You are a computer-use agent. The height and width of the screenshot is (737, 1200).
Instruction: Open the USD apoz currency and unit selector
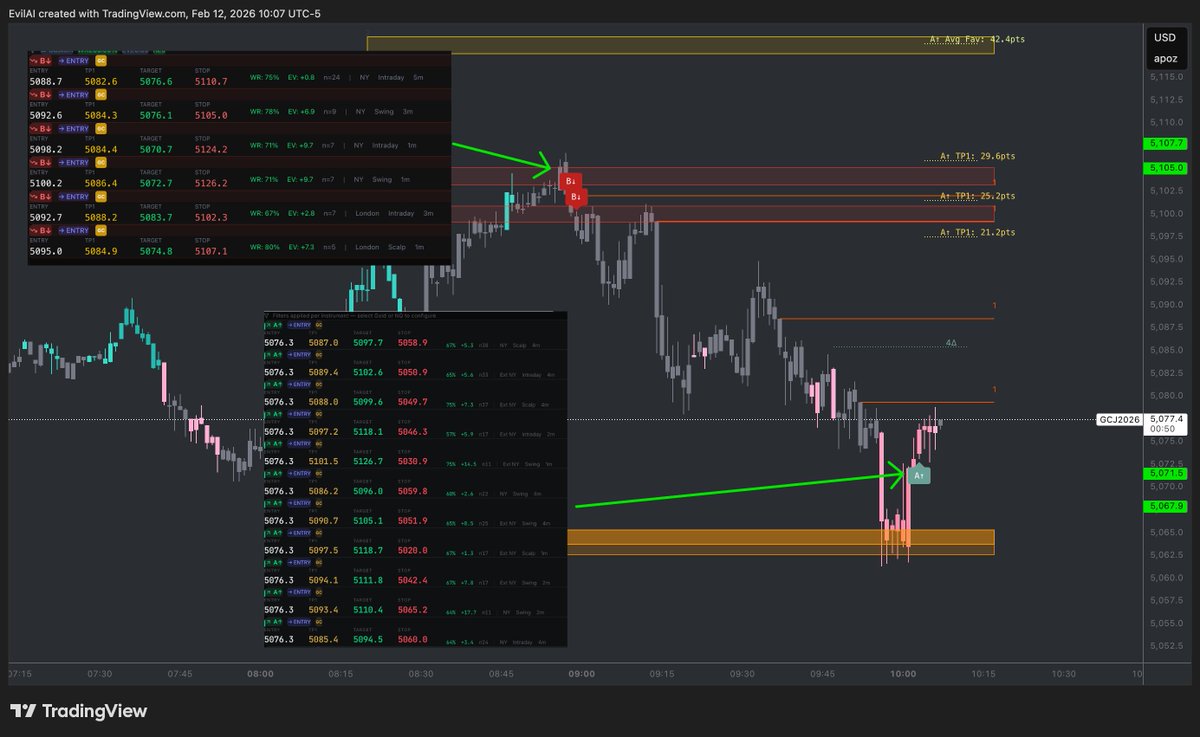[1165, 48]
